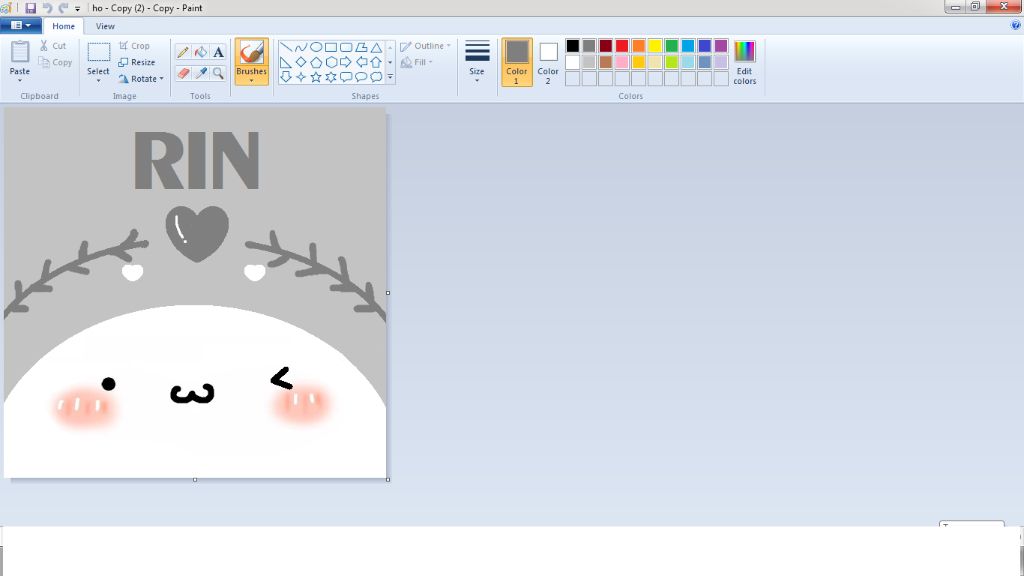Choose the Six-point star shape
The image size is (1024, 576).
[331, 77]
